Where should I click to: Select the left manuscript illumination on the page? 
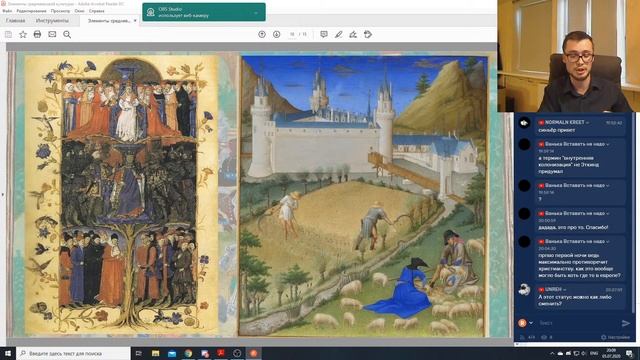tap(122, 194)
